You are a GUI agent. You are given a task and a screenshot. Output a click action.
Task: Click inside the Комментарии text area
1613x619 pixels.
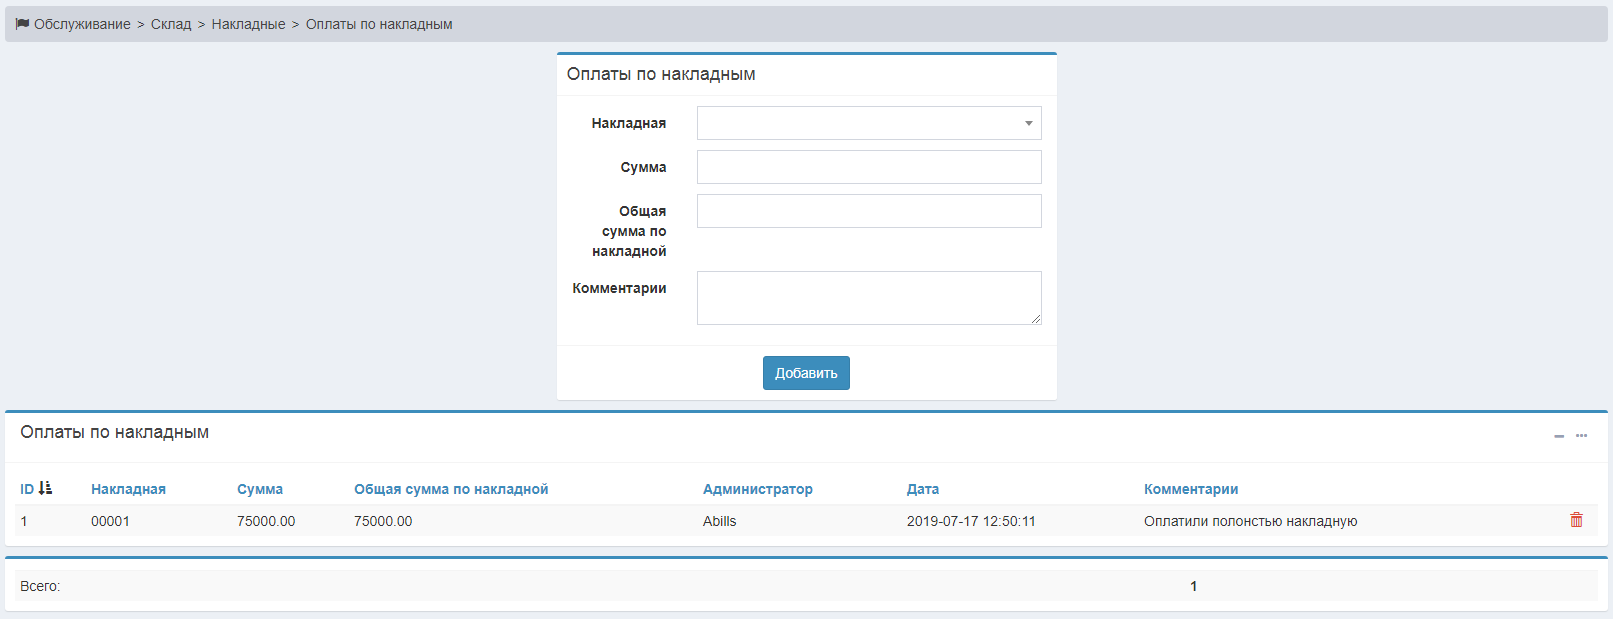click(868, 297)
